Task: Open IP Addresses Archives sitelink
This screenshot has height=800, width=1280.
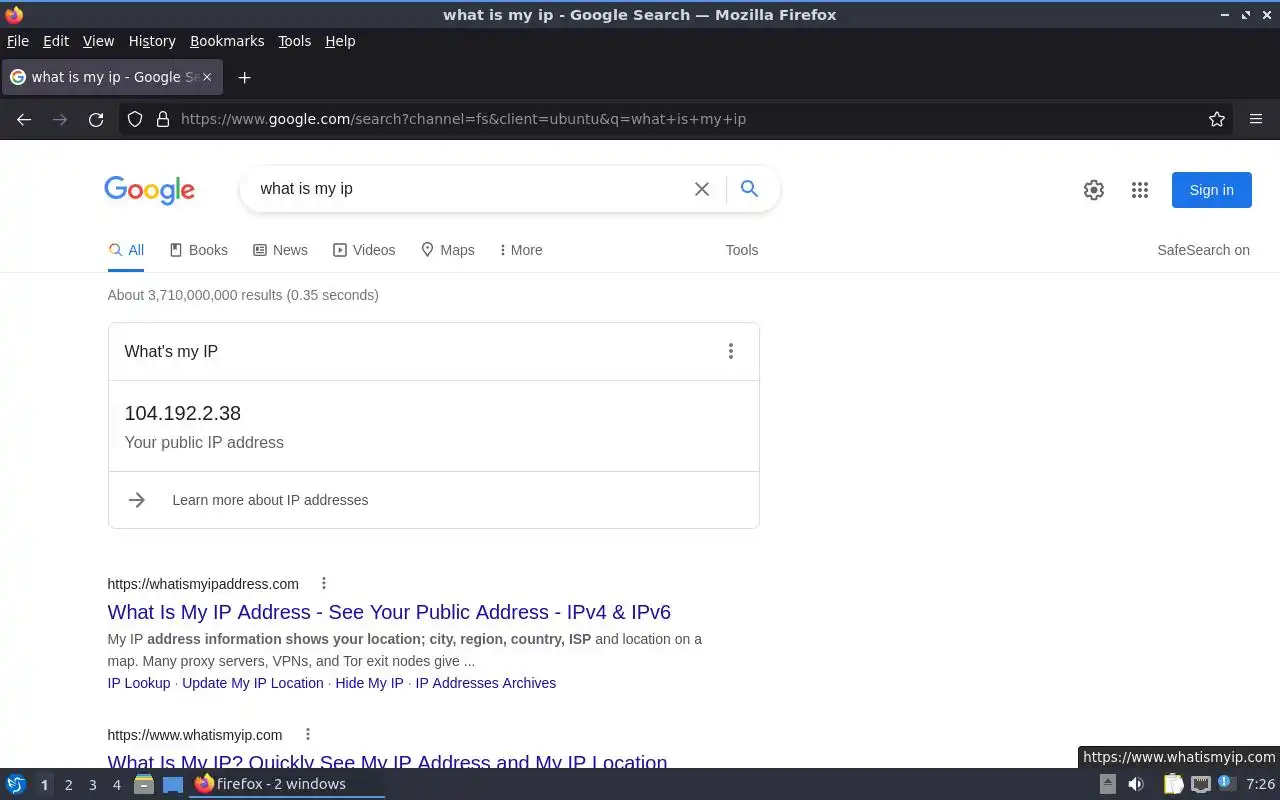Action: 486,683
